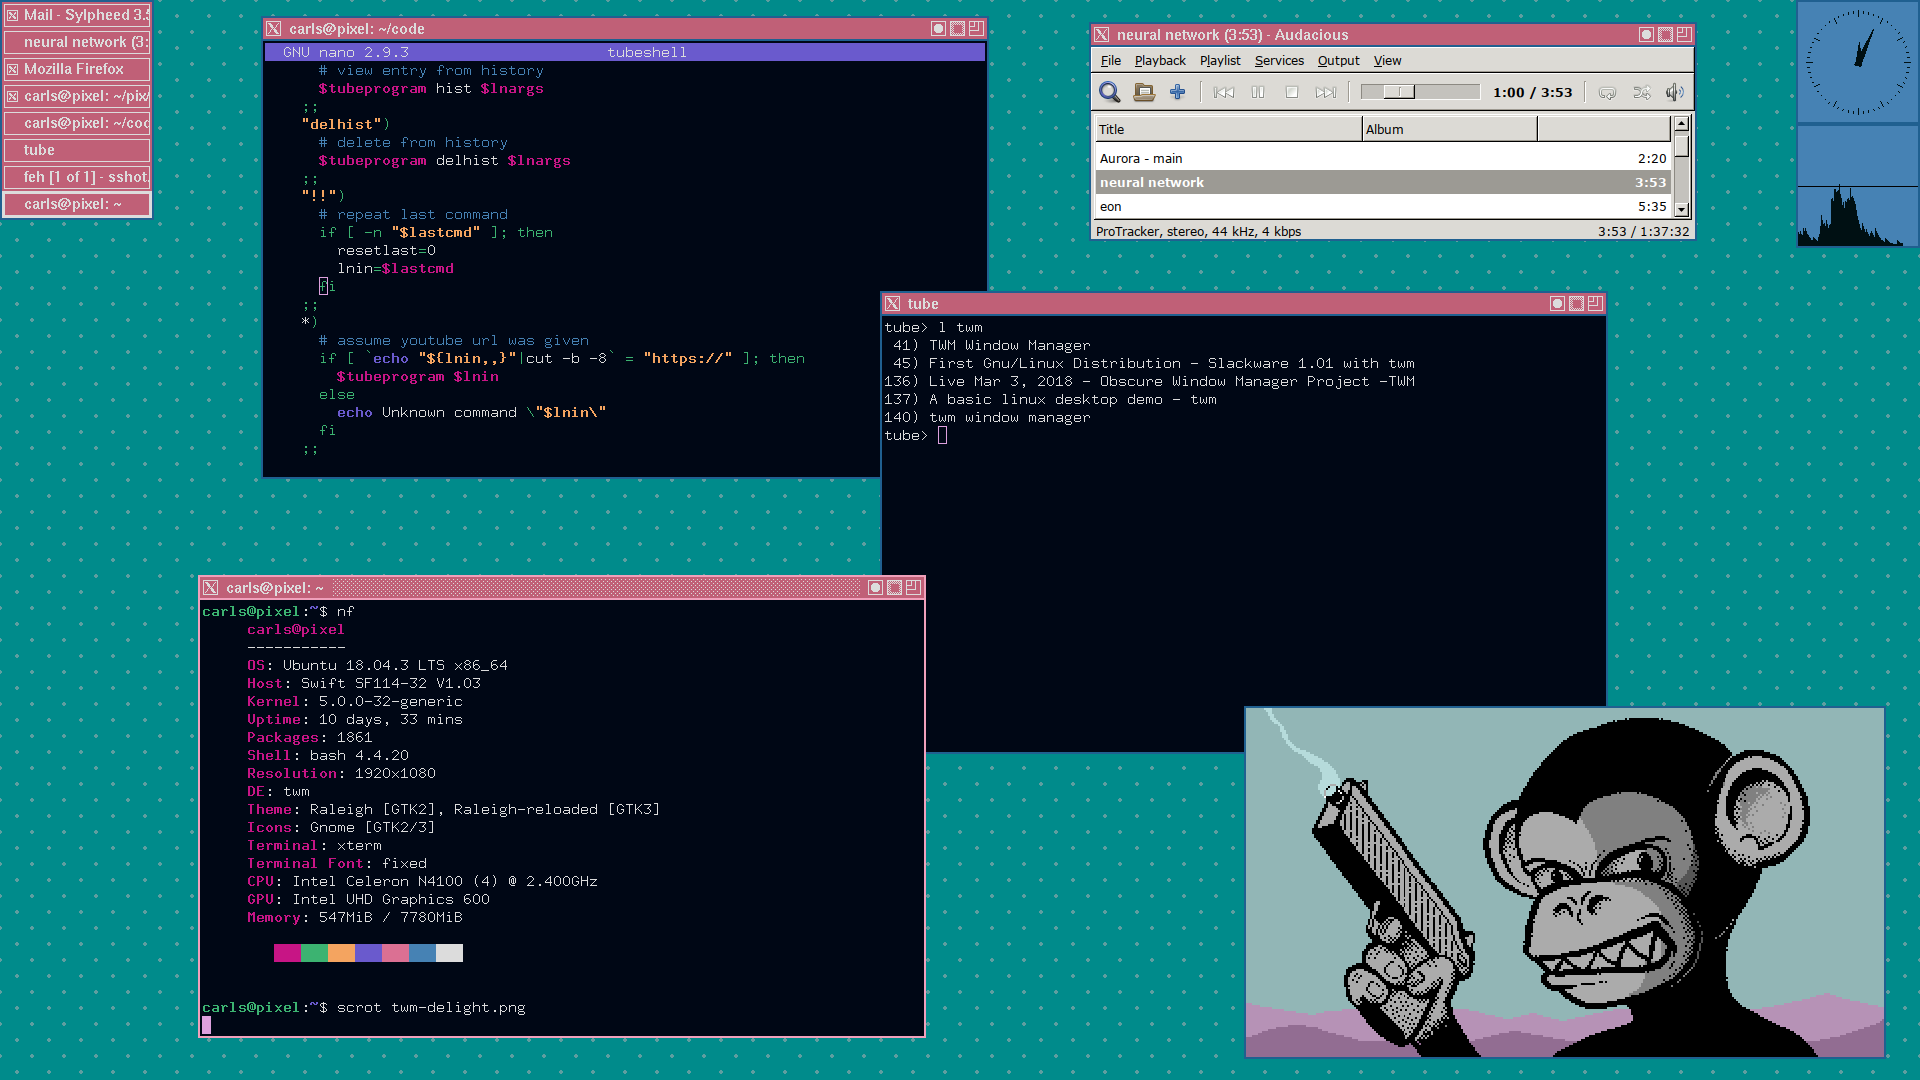This screenshot has width=1920, height=1080.
Task: Click the open files folder icon
Action: (x=1144, y=92)
